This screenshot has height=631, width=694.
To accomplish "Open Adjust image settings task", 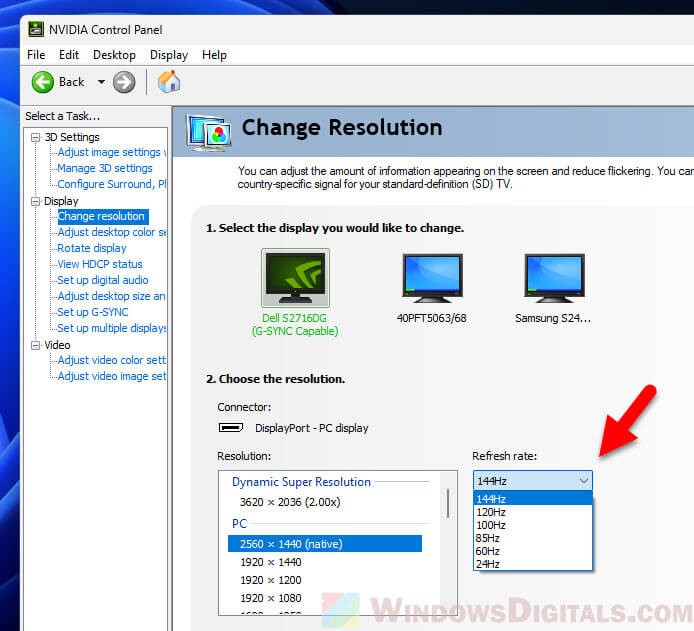I will [112, 152].
